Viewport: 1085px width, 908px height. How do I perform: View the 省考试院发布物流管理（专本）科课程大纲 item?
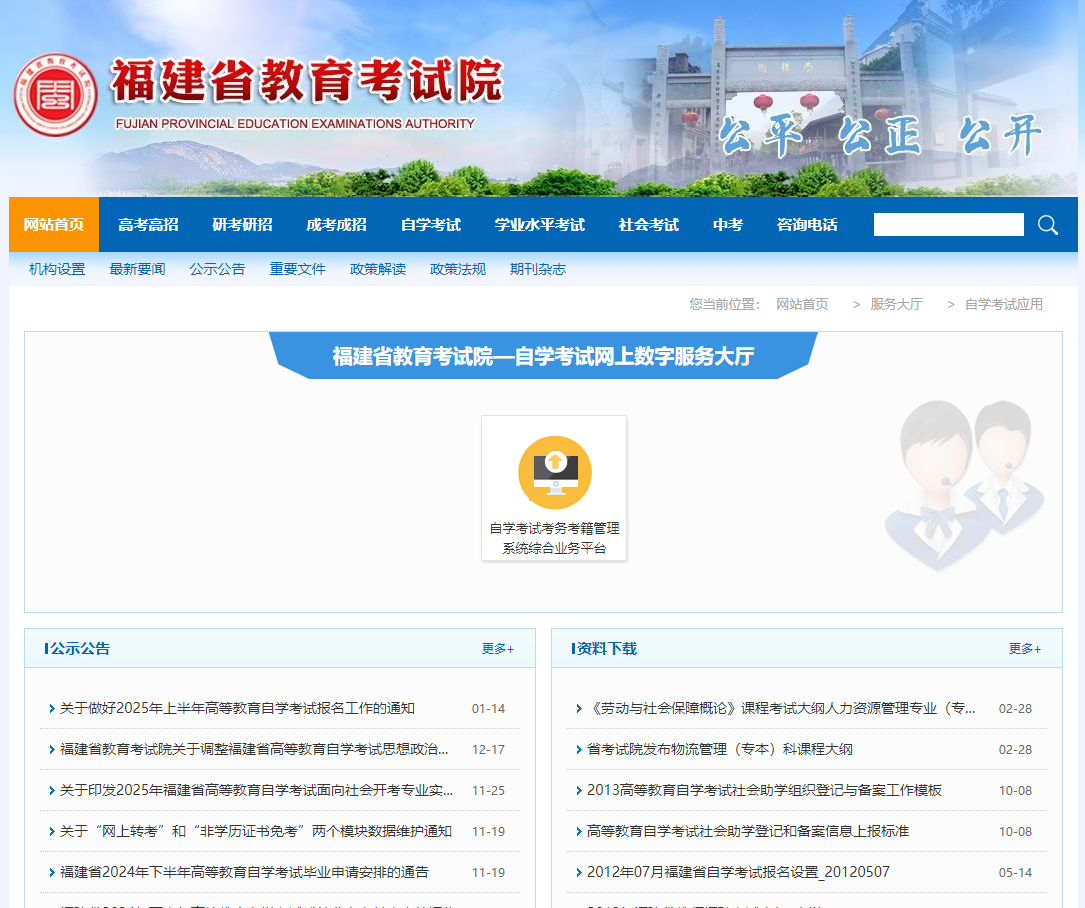(x=720, y=749)
